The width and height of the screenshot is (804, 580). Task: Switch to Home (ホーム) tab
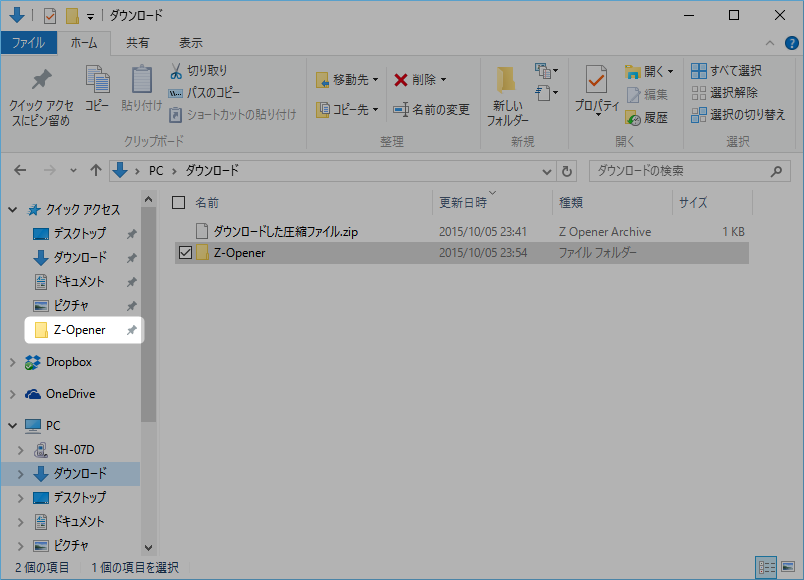click(x=84, y=43)
